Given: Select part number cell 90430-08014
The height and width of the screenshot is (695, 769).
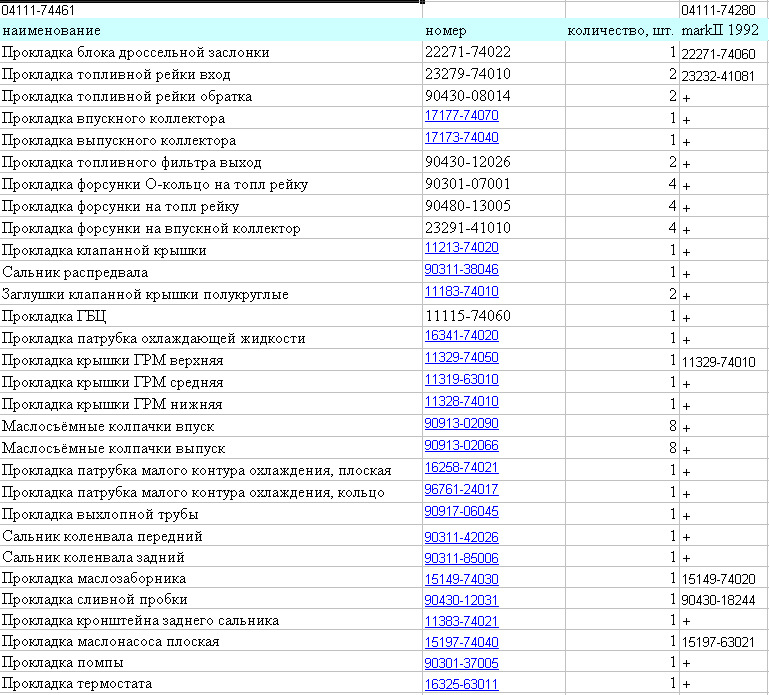Looking at the screenshot, I should click(494, 96).
